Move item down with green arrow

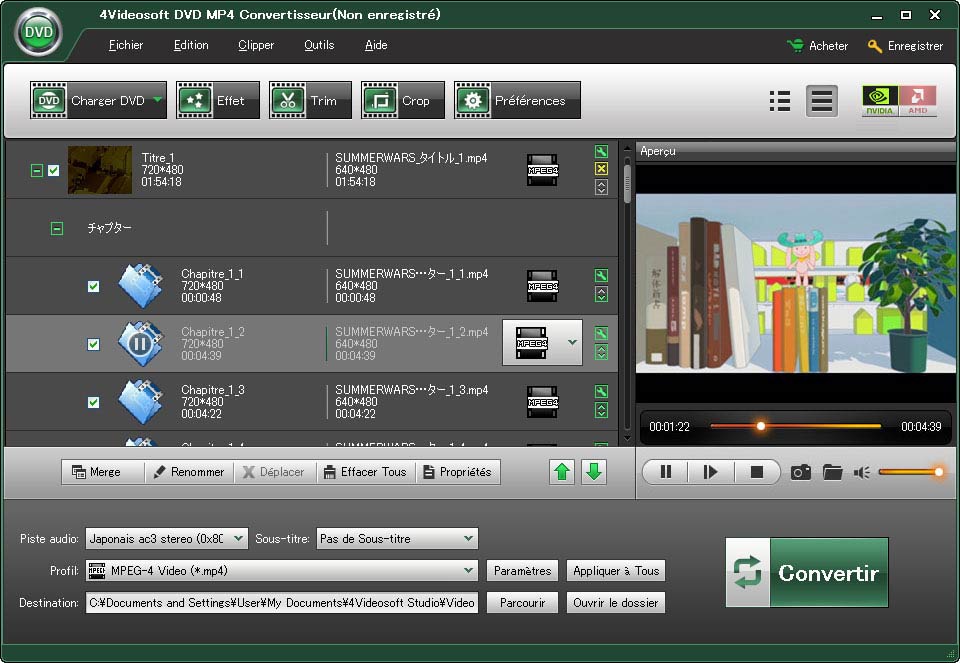(594, 472)
